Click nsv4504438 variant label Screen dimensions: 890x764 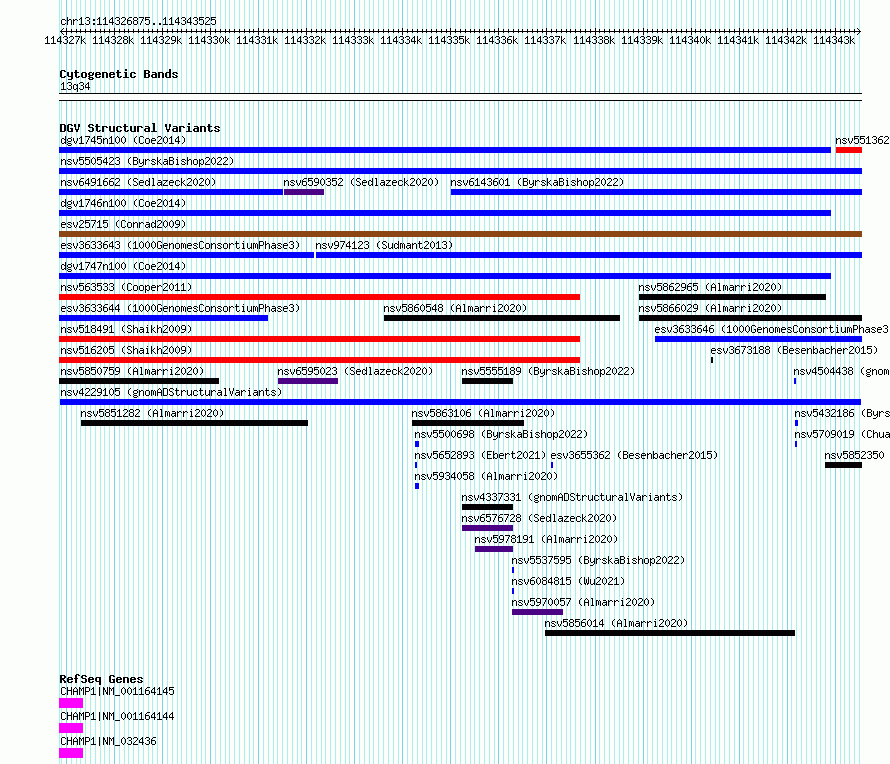(x=841, y=371)
